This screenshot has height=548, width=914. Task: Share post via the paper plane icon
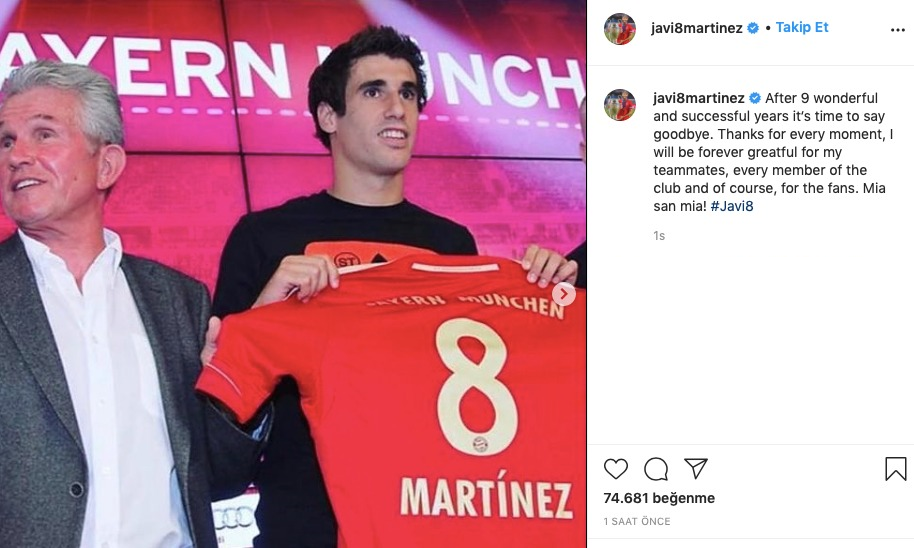[x=695, y=468]
